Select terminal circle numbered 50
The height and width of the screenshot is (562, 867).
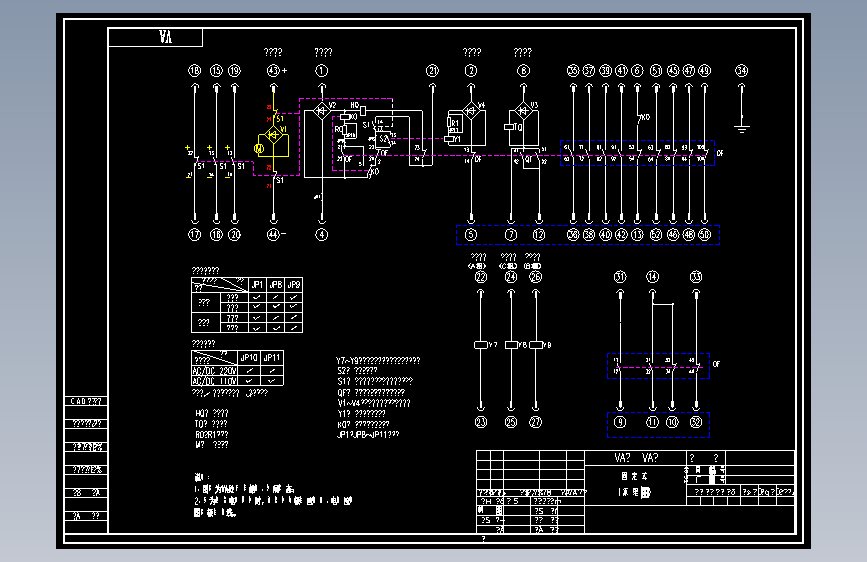pyautogui.click(x=704, y=235)
